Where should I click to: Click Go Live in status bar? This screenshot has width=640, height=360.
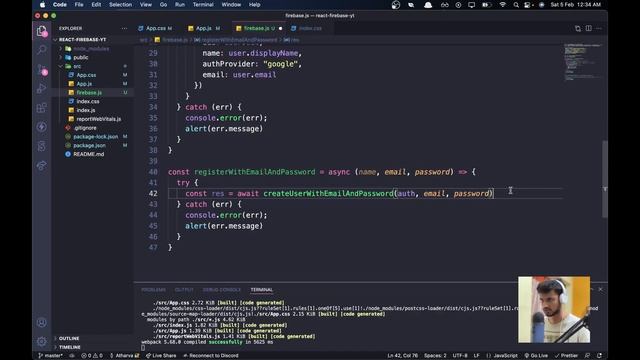click(536, 356)
